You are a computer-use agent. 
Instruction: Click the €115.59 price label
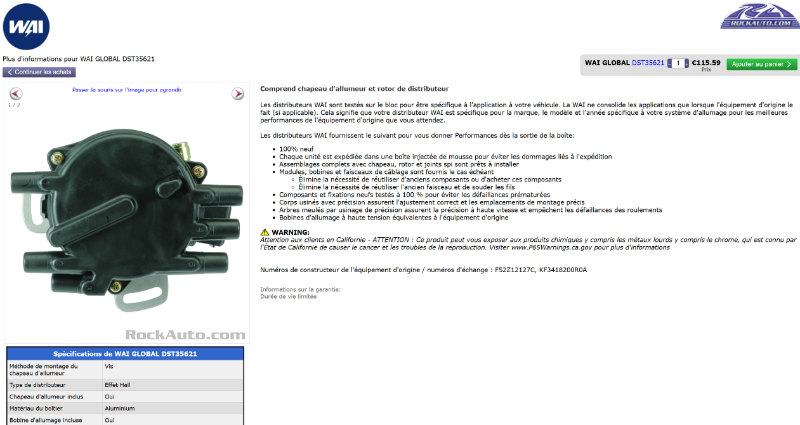pos(706,63)
